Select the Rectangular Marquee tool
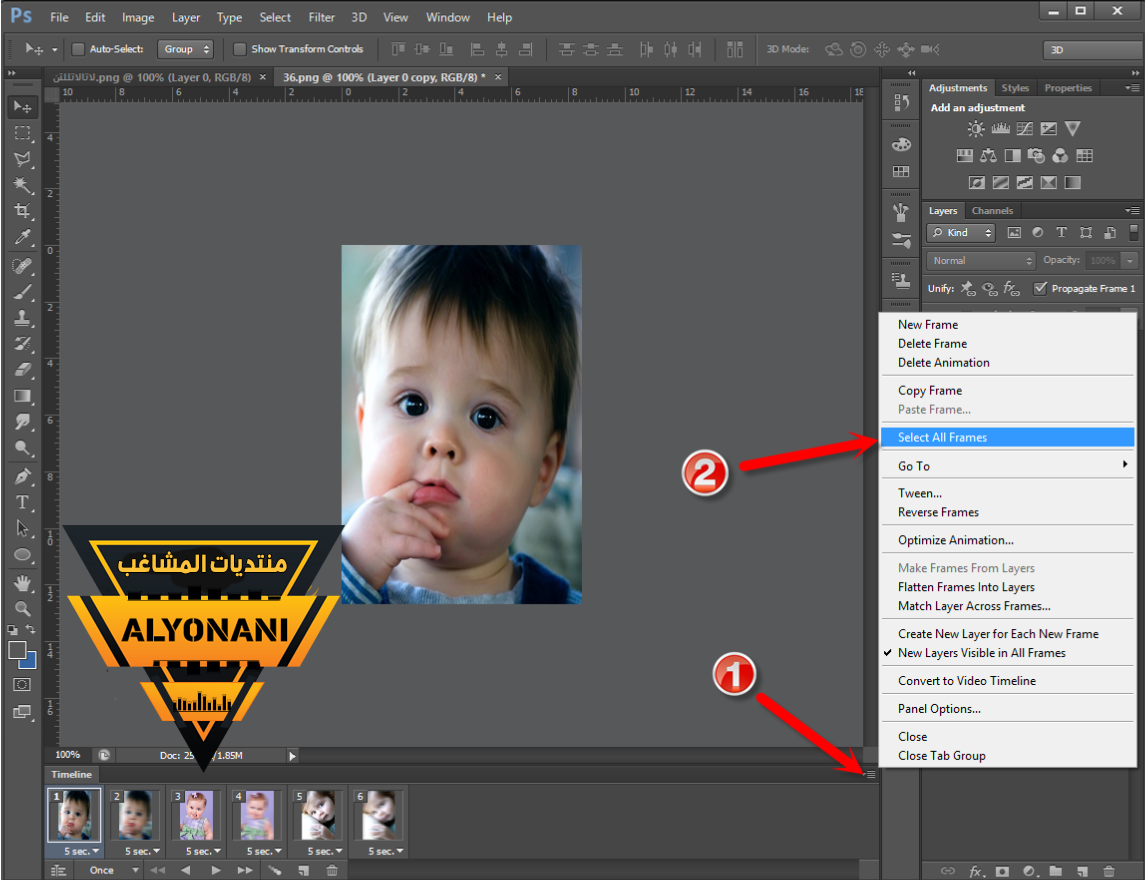 22,132
